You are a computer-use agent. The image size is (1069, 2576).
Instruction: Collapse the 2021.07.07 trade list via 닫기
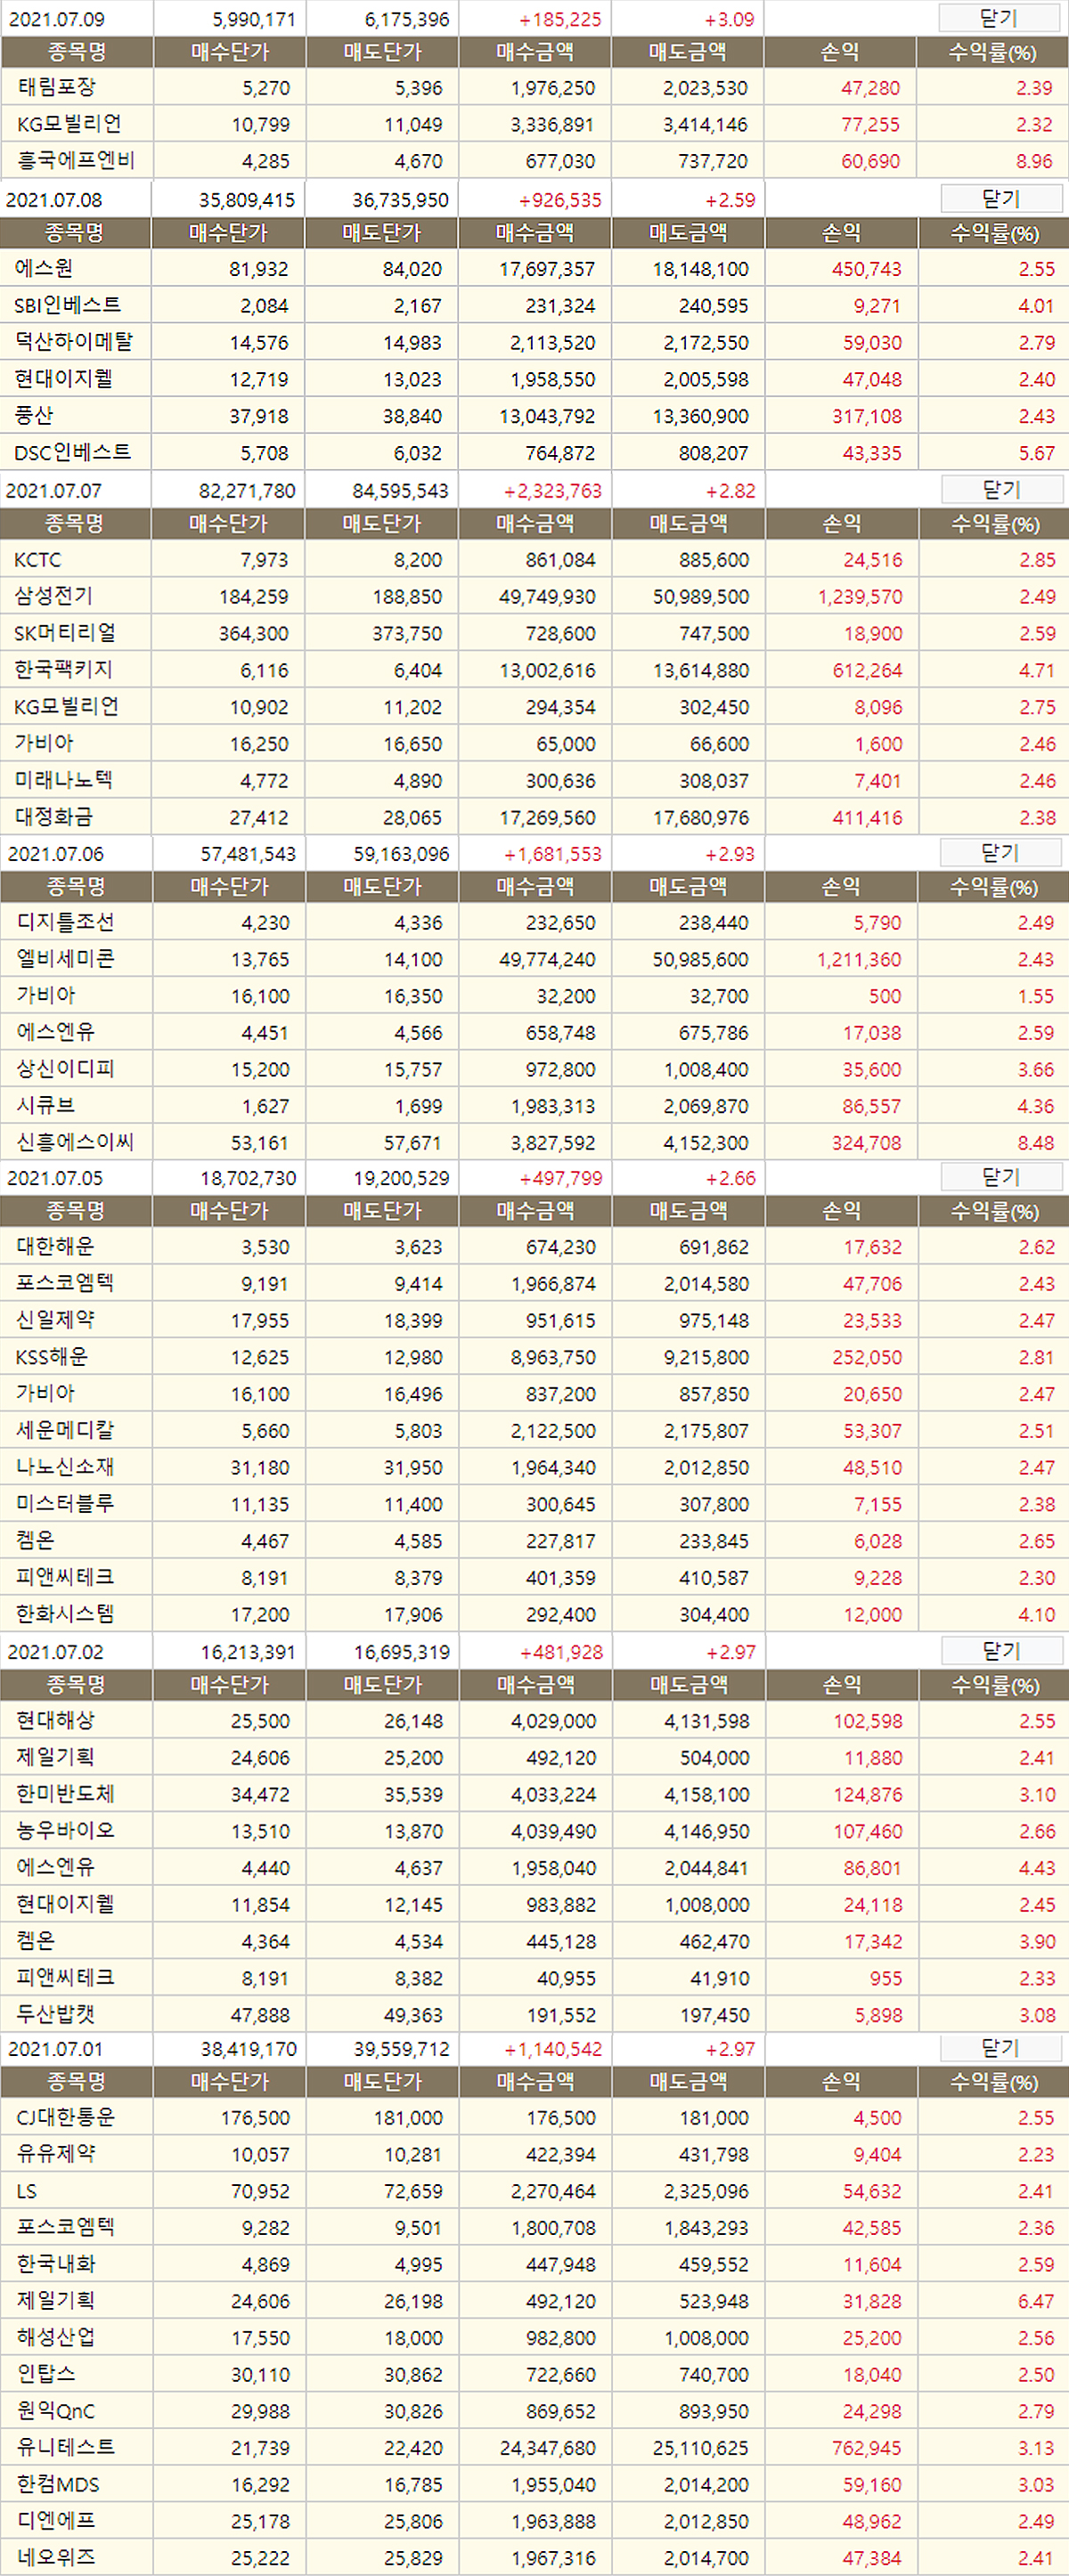point(1001,489)
